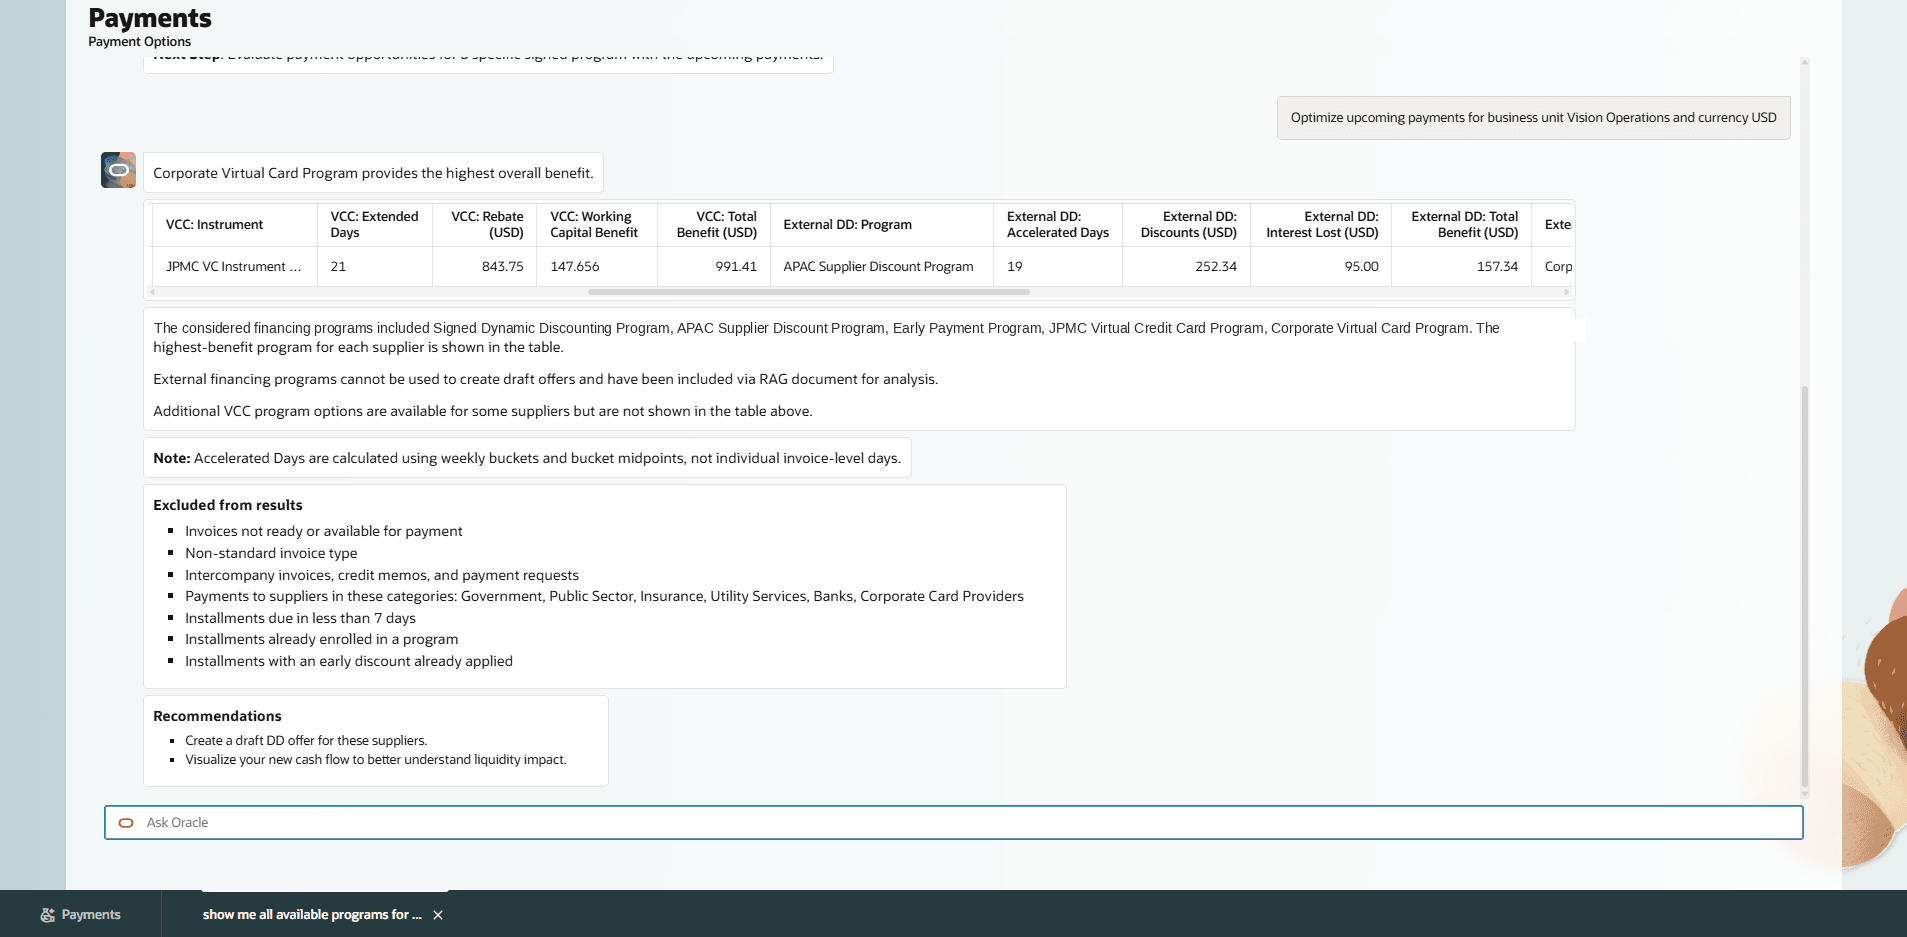Click the 'External DD: Discounts (USD)' header

1187,224
